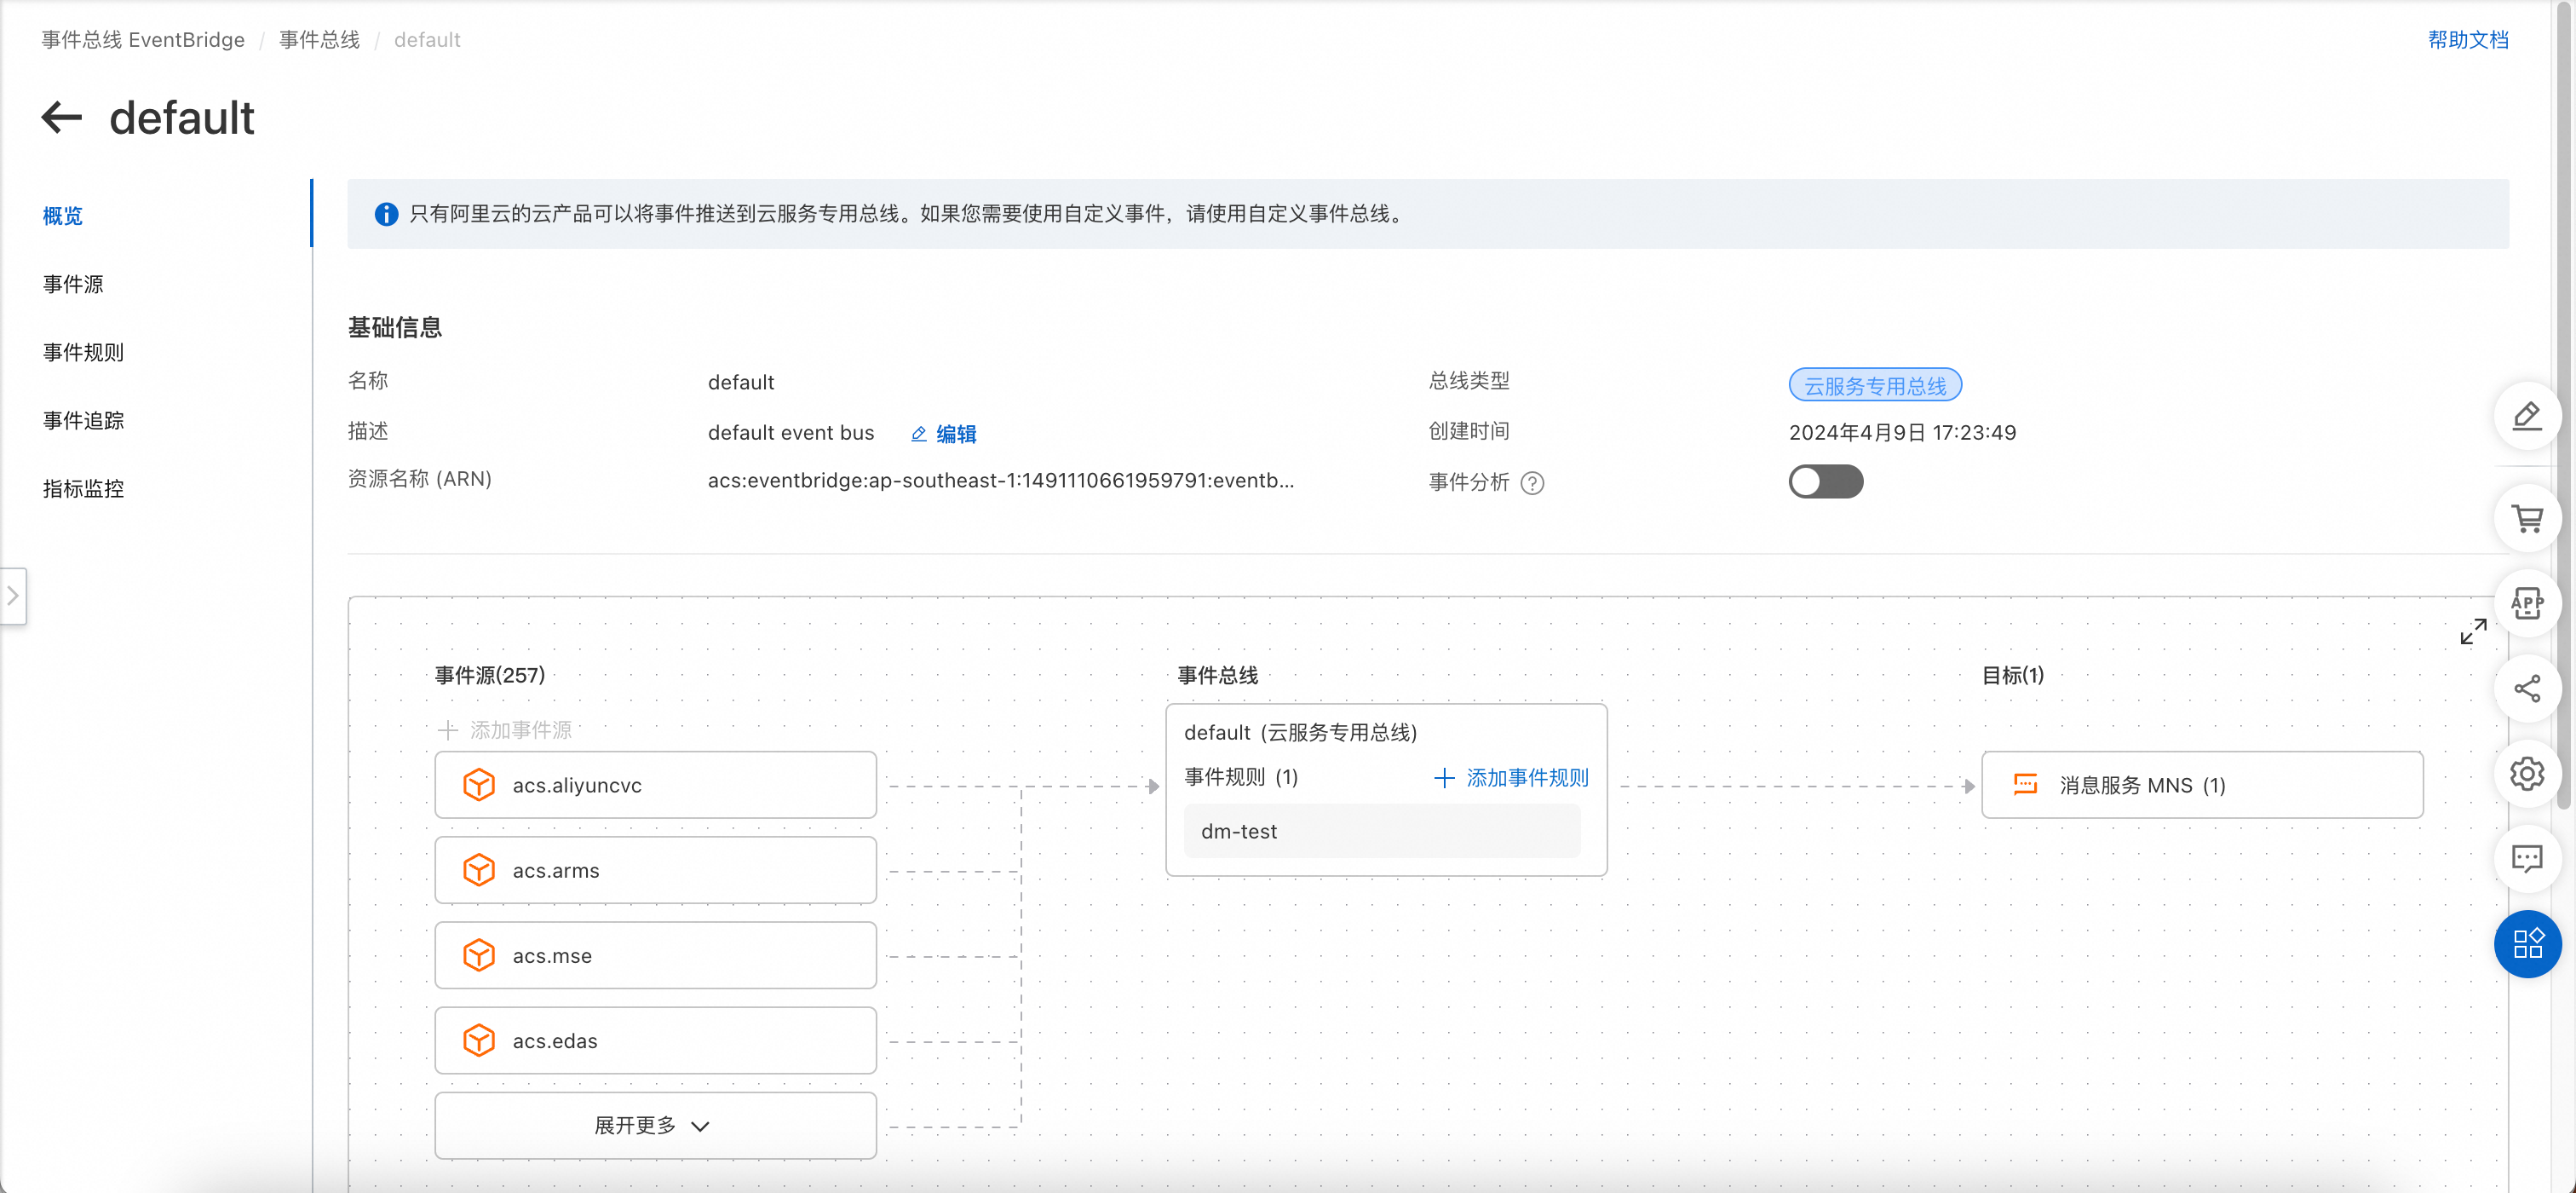Click 事件总线 EventBridge breadcrumb
This screenshot has height=1193, width=2576.
coord(143,40)
